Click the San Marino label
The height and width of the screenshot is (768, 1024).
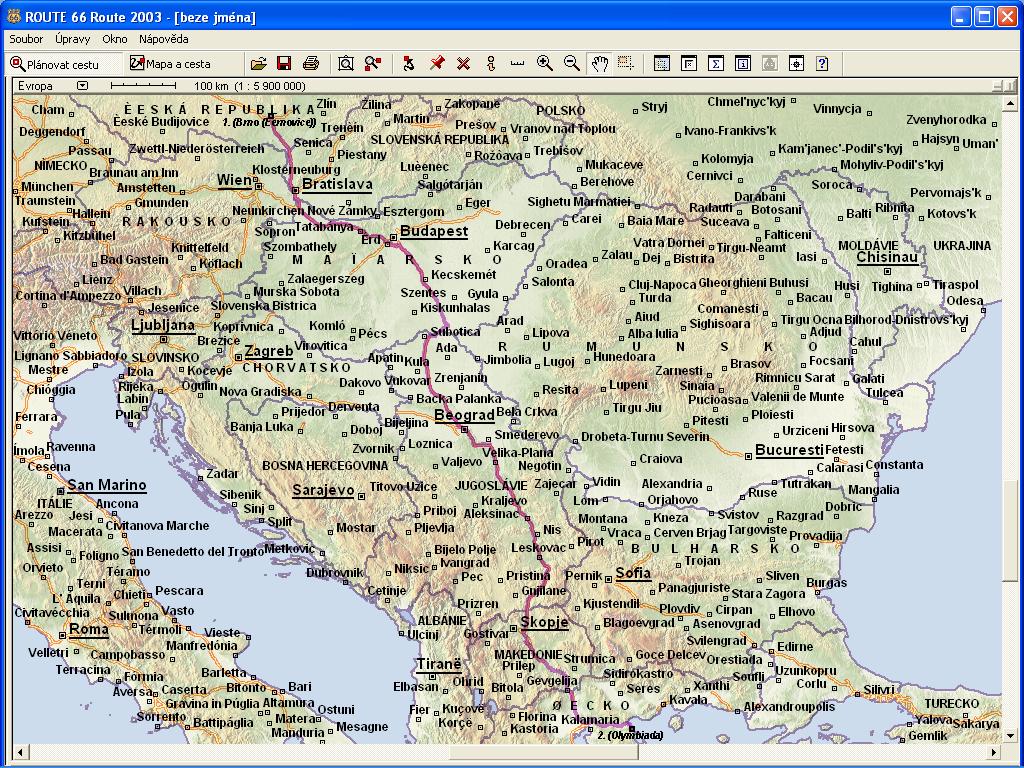point(106,485)
